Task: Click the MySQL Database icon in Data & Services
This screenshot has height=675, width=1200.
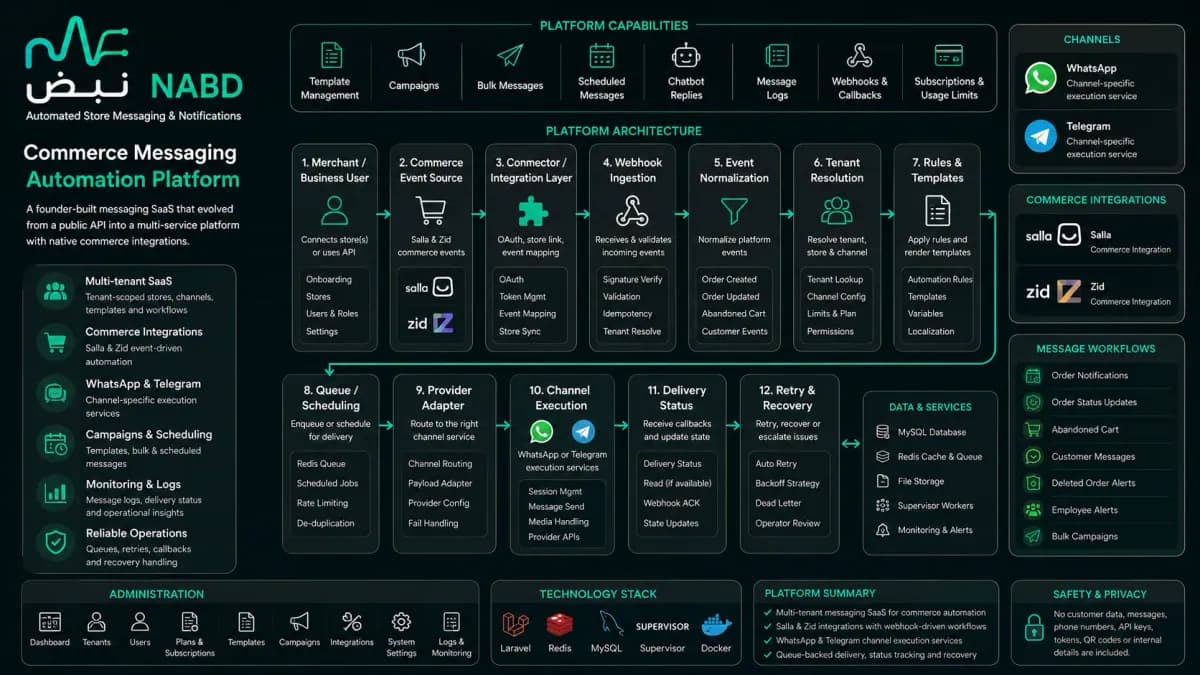Action: click(883, 432)
